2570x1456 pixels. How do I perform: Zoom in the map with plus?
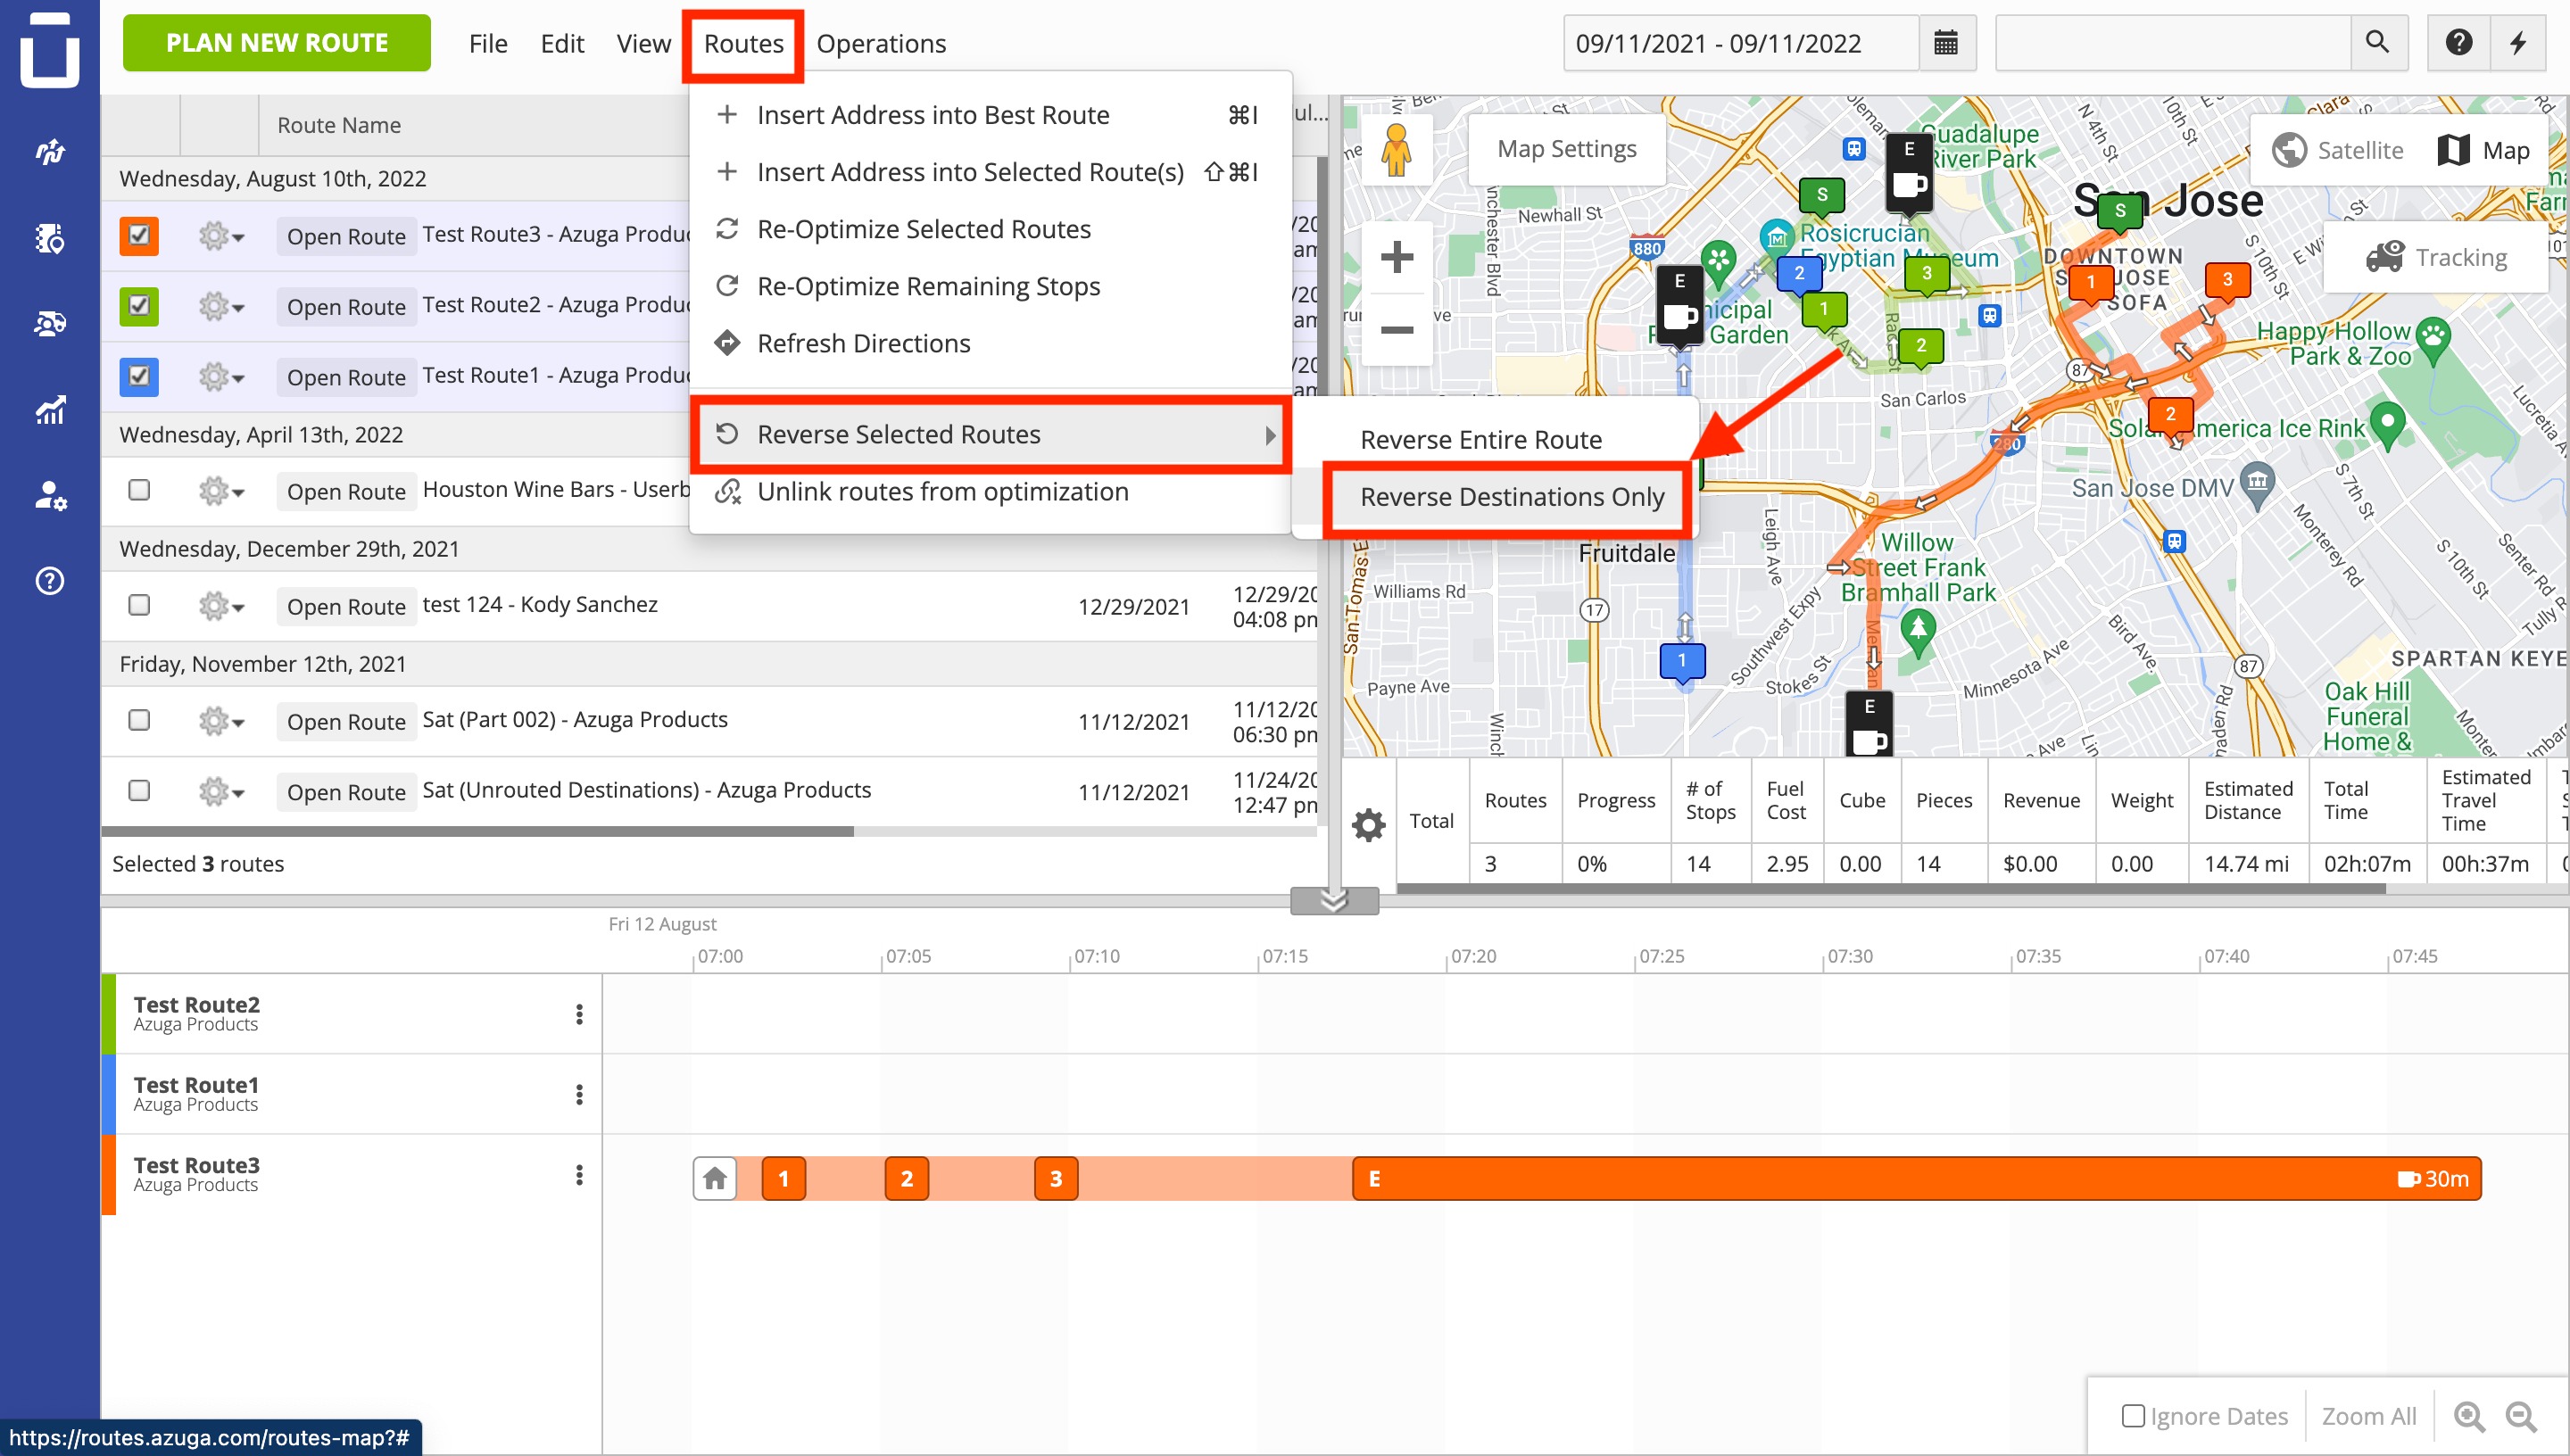coord(1396,257)
